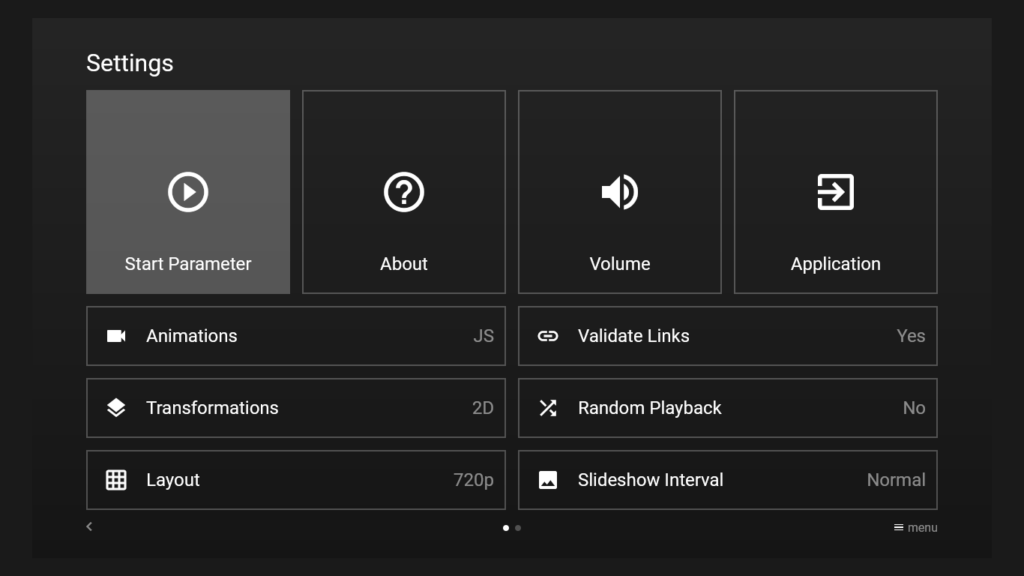Viewport: 1024px width, 576px height.
Task: Switch Animations JS value
Action: pyautogui.click(x=483, y=336)
